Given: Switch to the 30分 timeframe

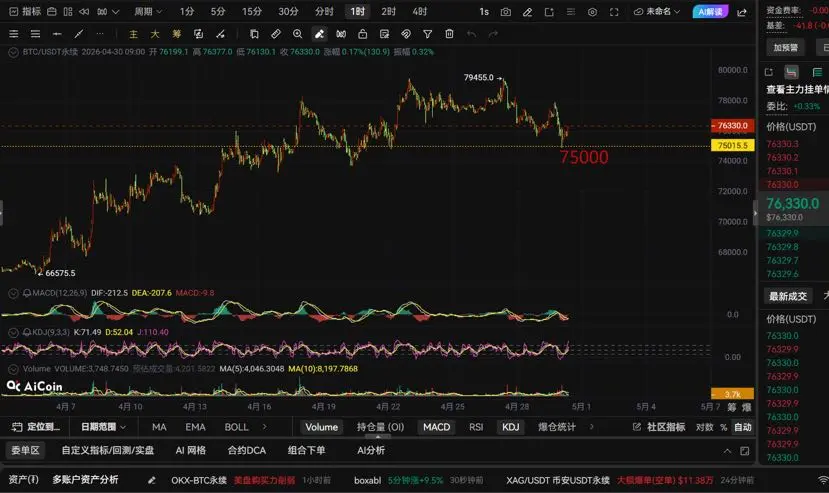Looking at the screenshot, I should tap(288, 11).
